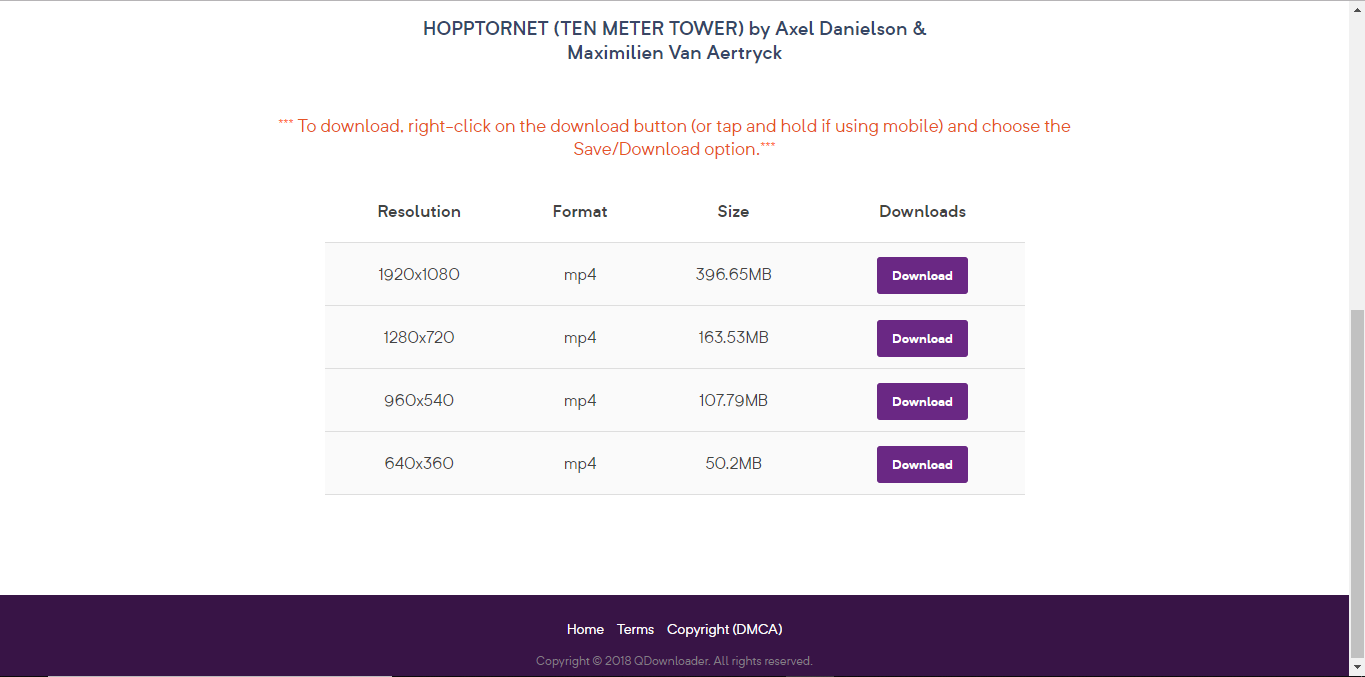Click the 163.53MB size value
The height and width of the screenshot is (677, 1365).
coord(733,337)
